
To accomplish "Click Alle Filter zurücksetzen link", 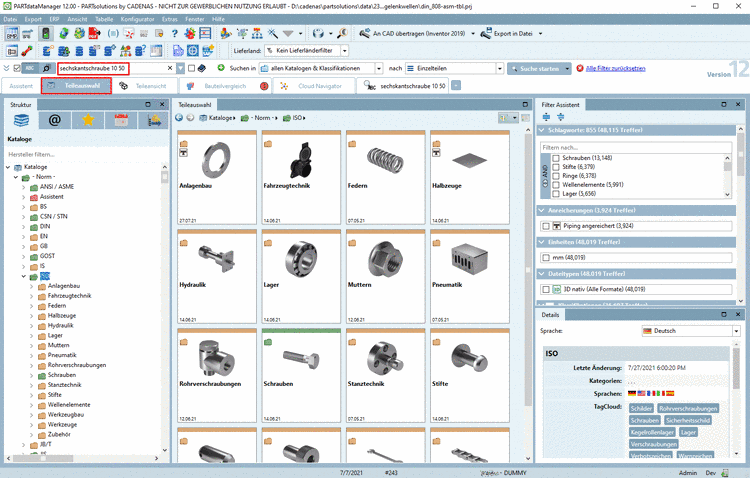I will pos(615,68).
